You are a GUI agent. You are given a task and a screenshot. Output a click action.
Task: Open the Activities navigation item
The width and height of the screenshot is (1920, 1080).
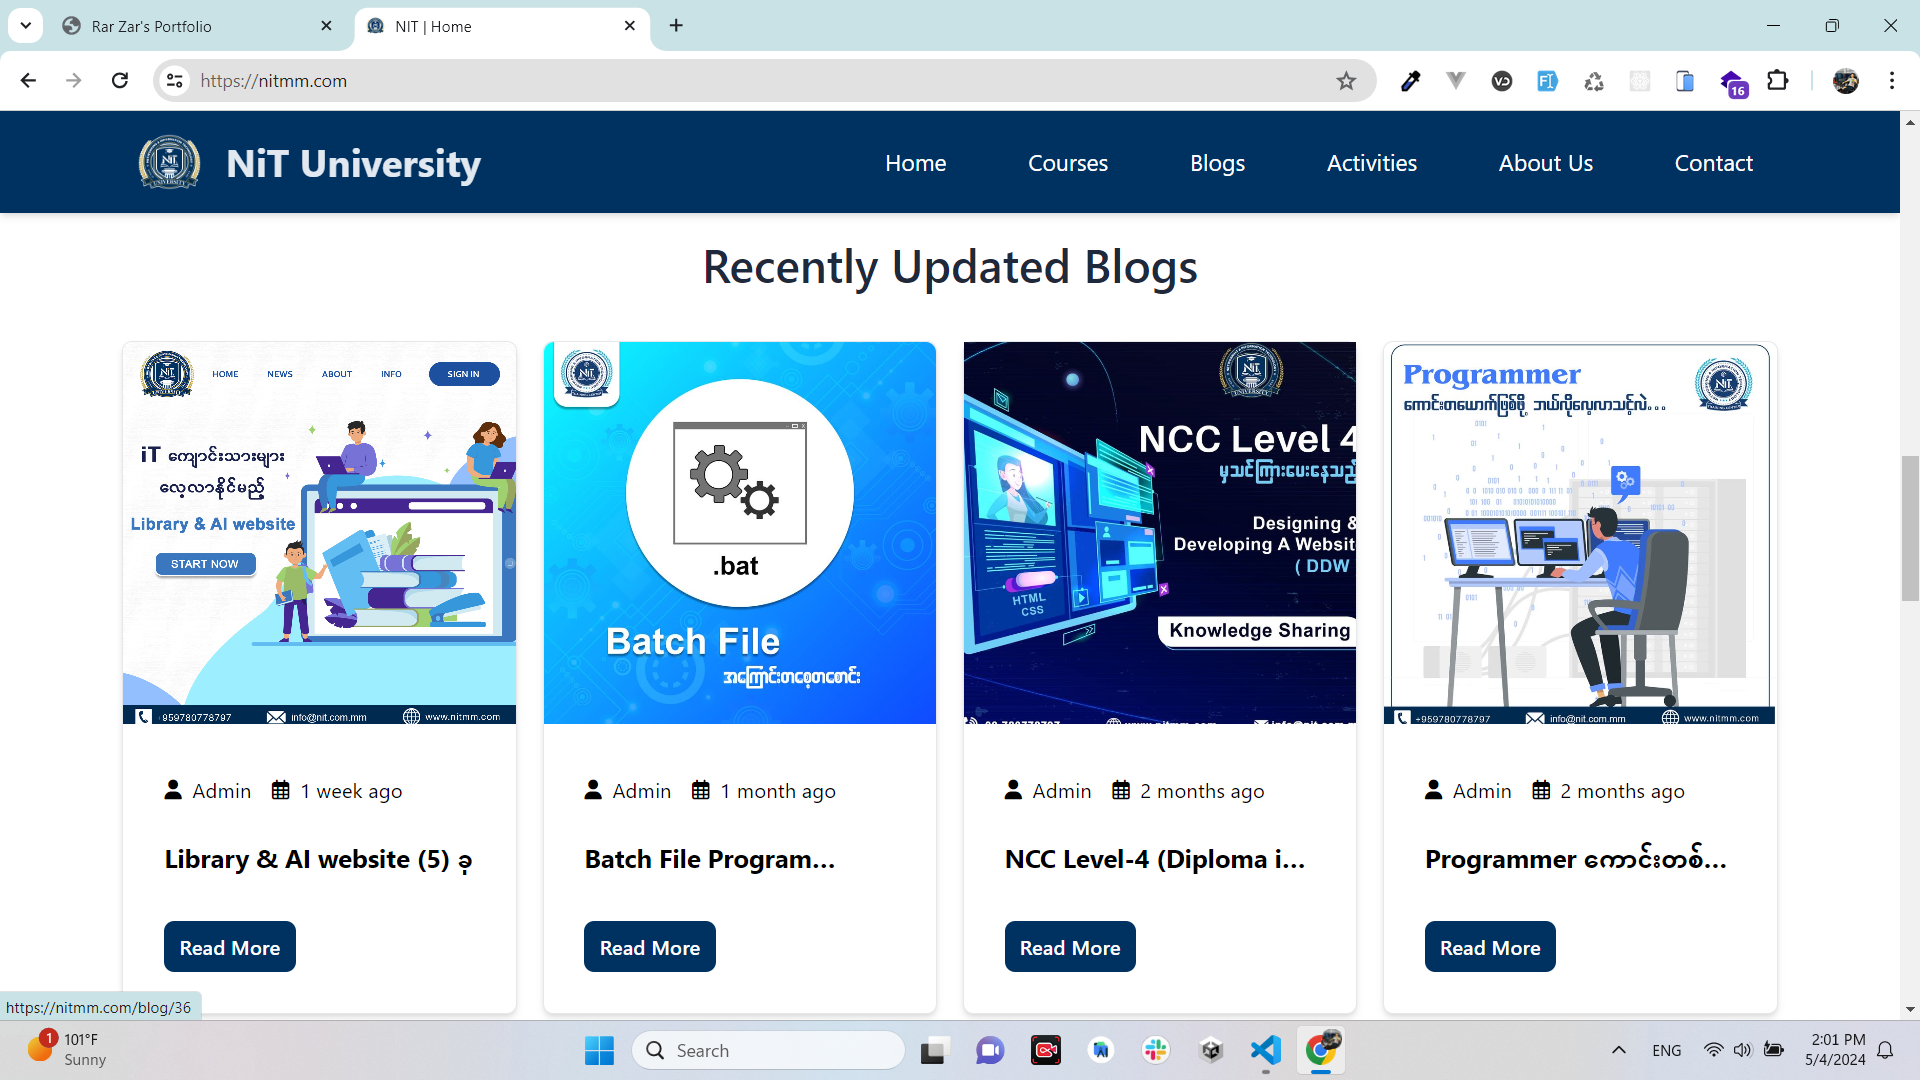[1371, 163]
